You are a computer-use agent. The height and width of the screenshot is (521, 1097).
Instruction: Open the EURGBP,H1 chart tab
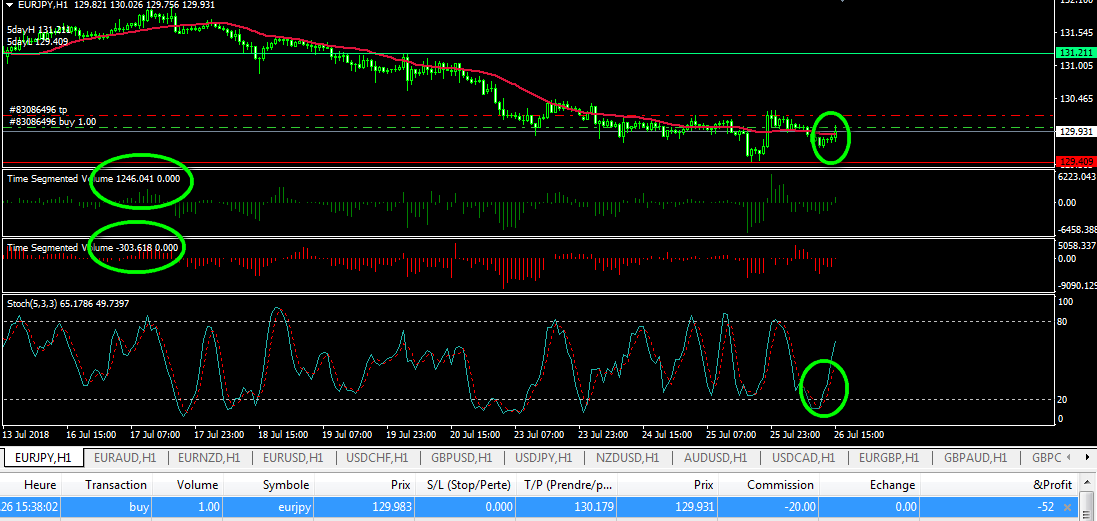pos(888,457)
